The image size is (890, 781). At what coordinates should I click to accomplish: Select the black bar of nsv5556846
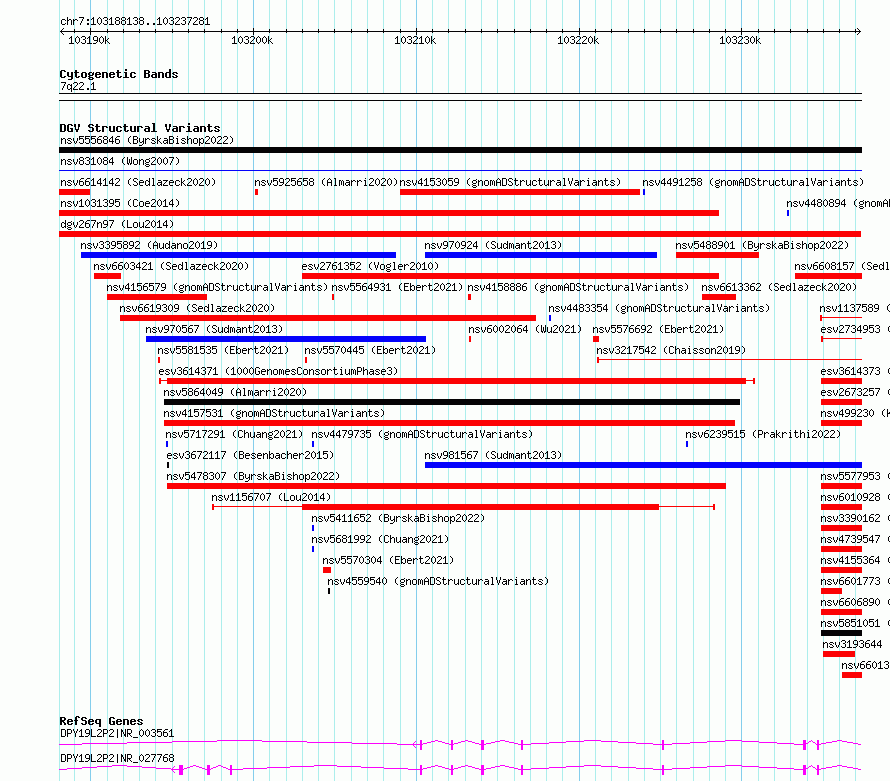pyautogui.click(x=460, y=150)
